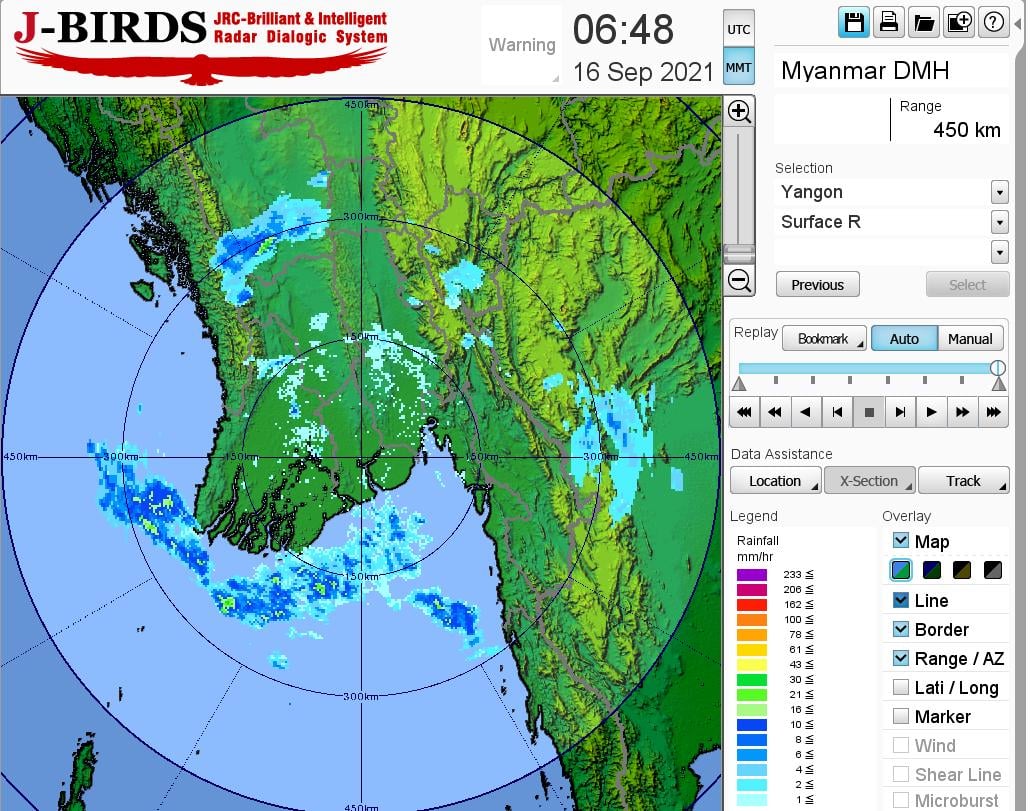This screenshot has height=811, width=1030.
Task: Open the Bookmark replay dropdown
Action: 824,339
